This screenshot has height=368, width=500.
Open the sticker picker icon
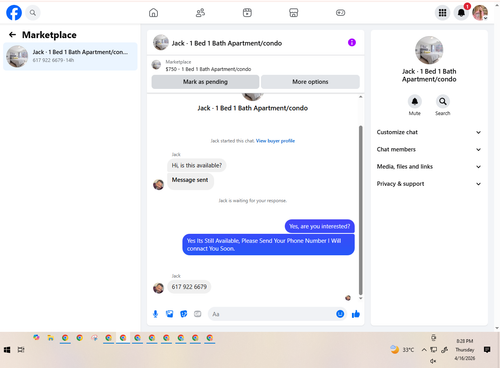click(x=184, y=314)
